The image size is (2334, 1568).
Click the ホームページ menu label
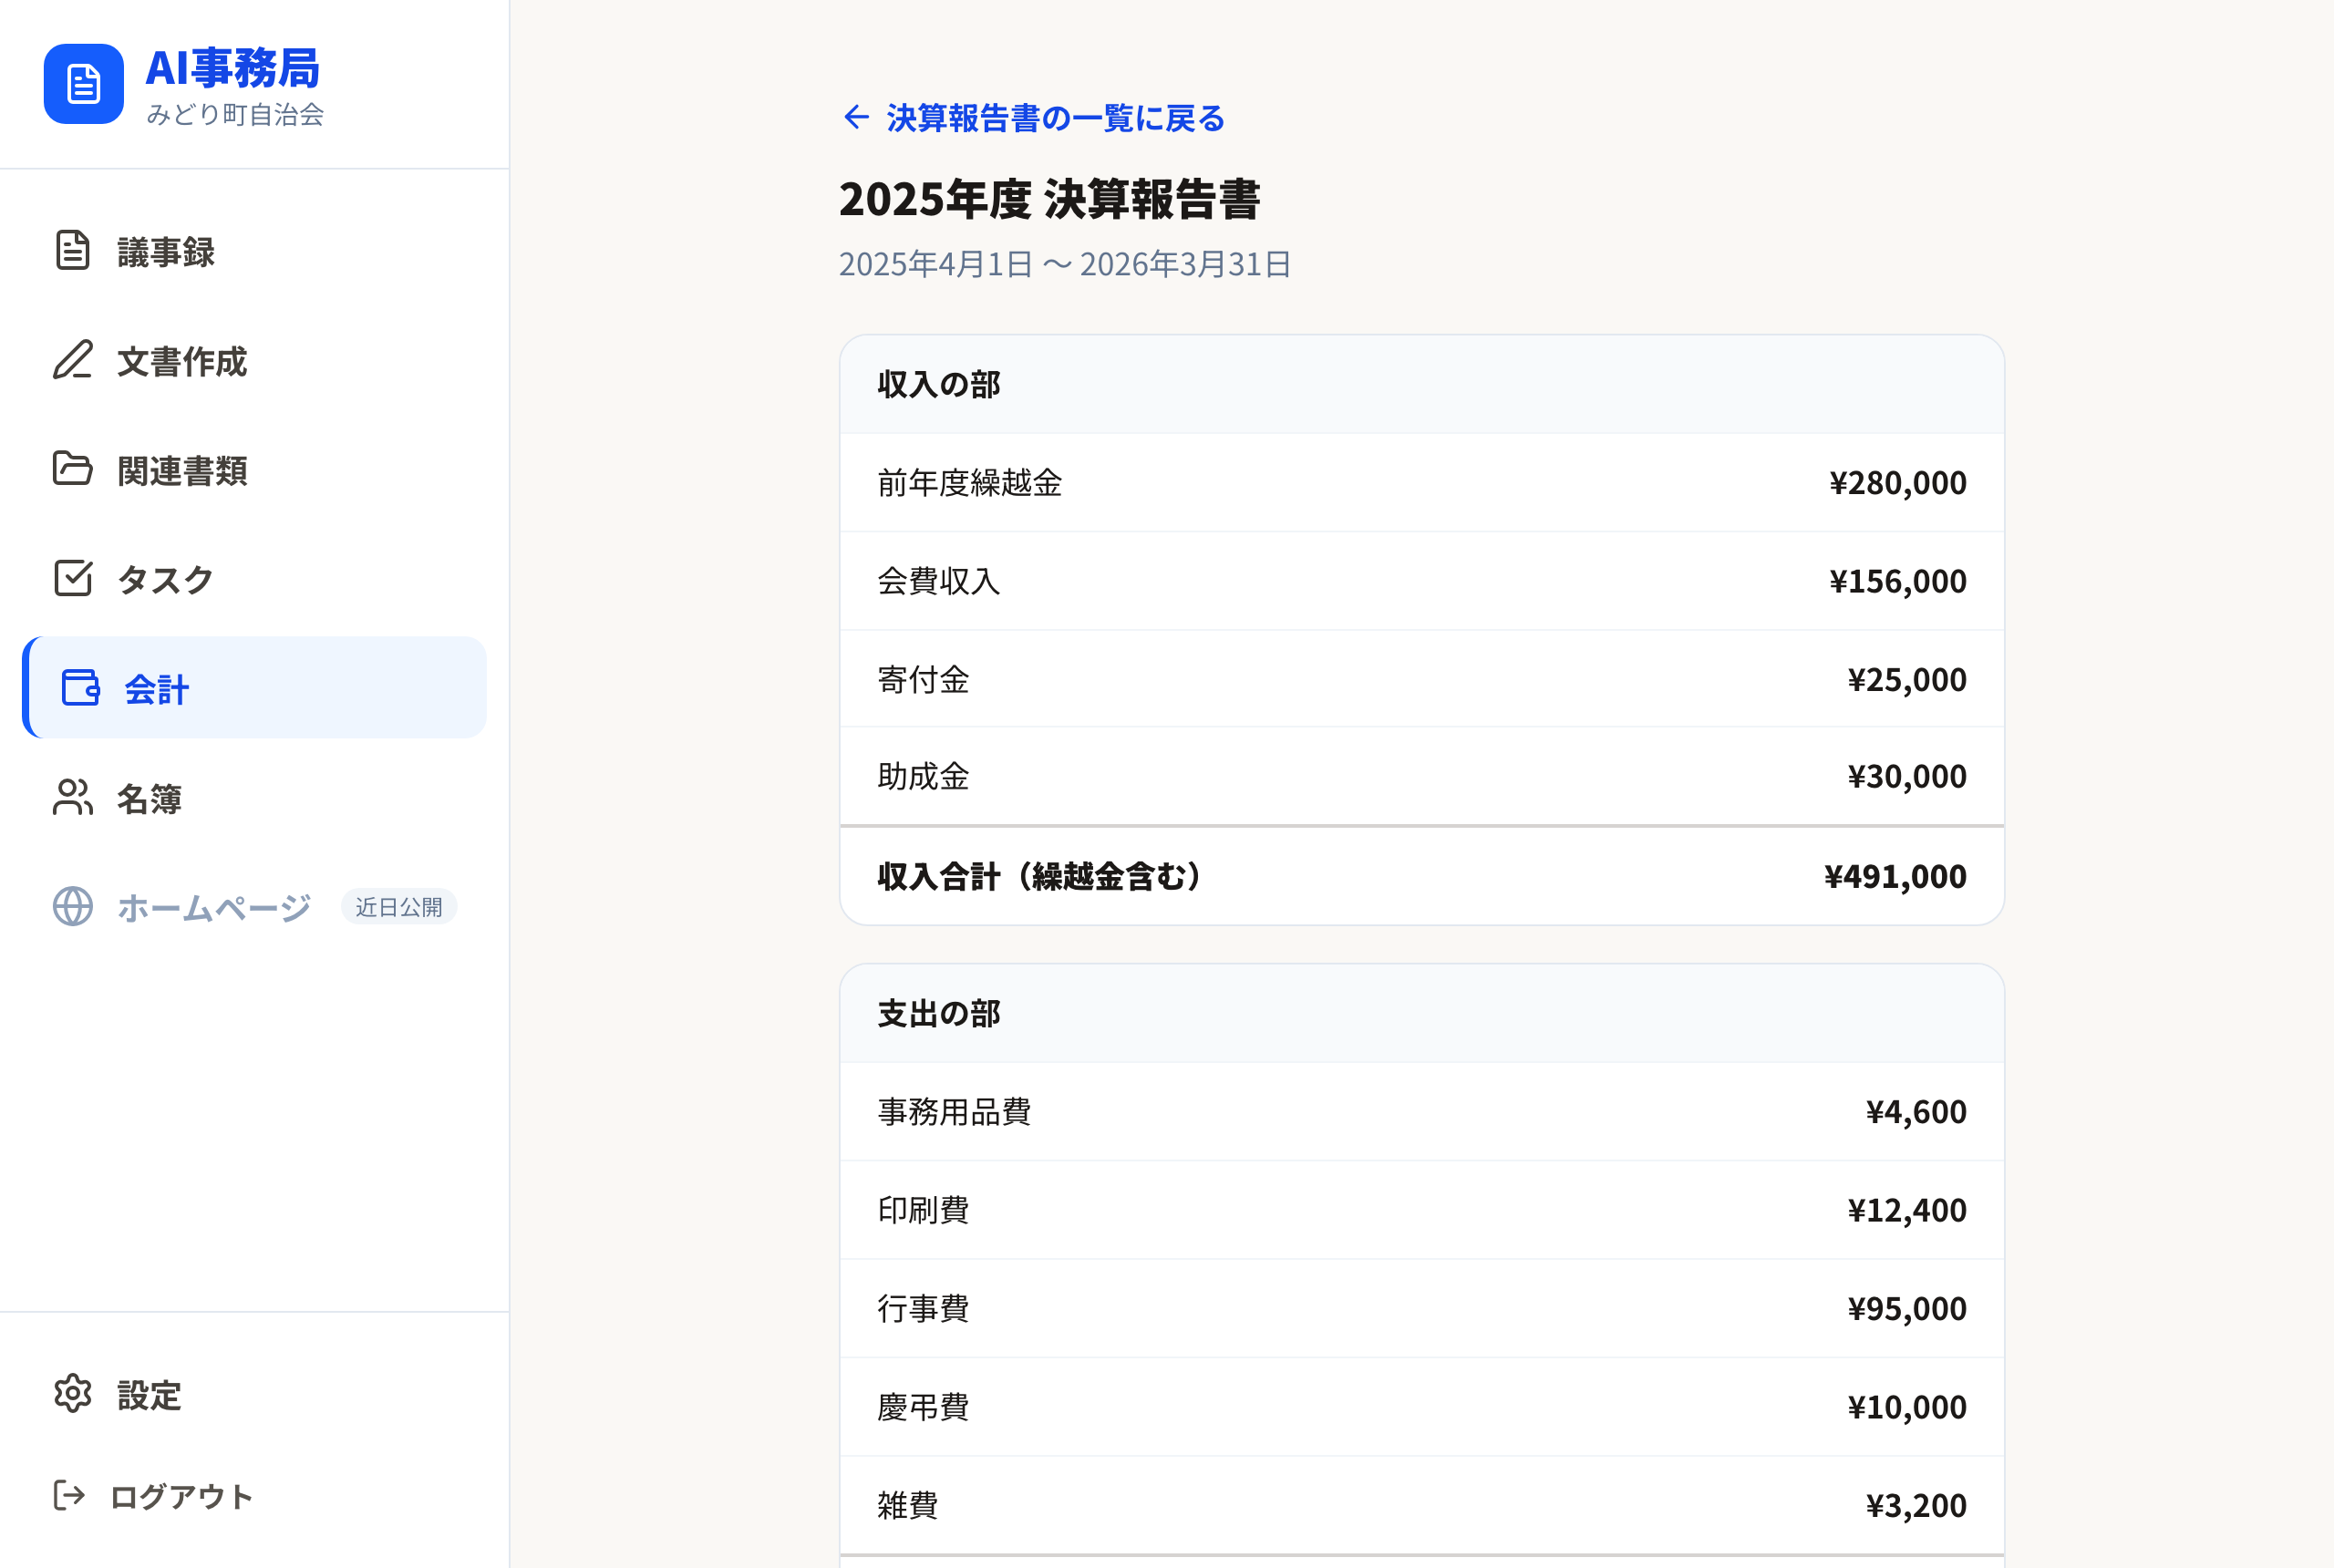[x=214, y=907]
